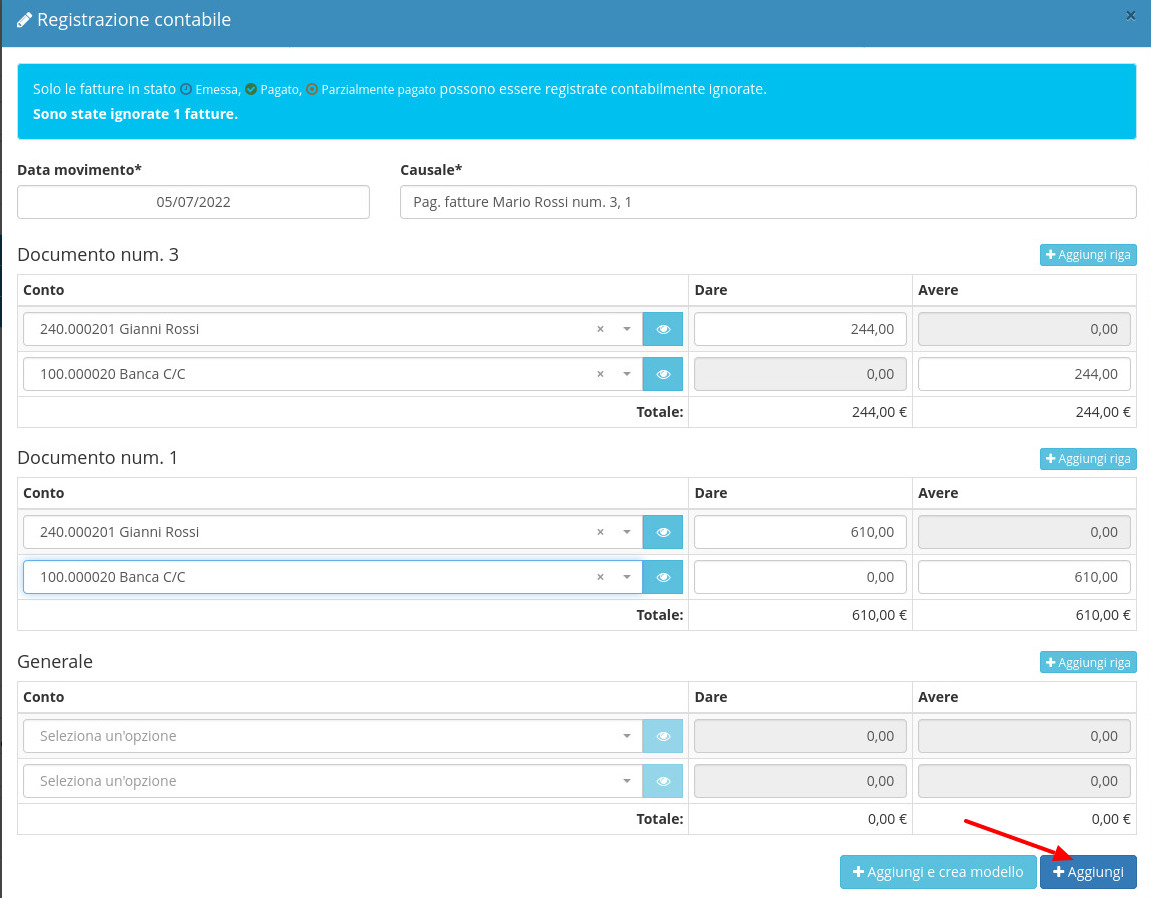This screenshot has height=898, width=1151.
Task: View Gianni Rossi account in Documento num. 3
Action: tap(662, 329)
